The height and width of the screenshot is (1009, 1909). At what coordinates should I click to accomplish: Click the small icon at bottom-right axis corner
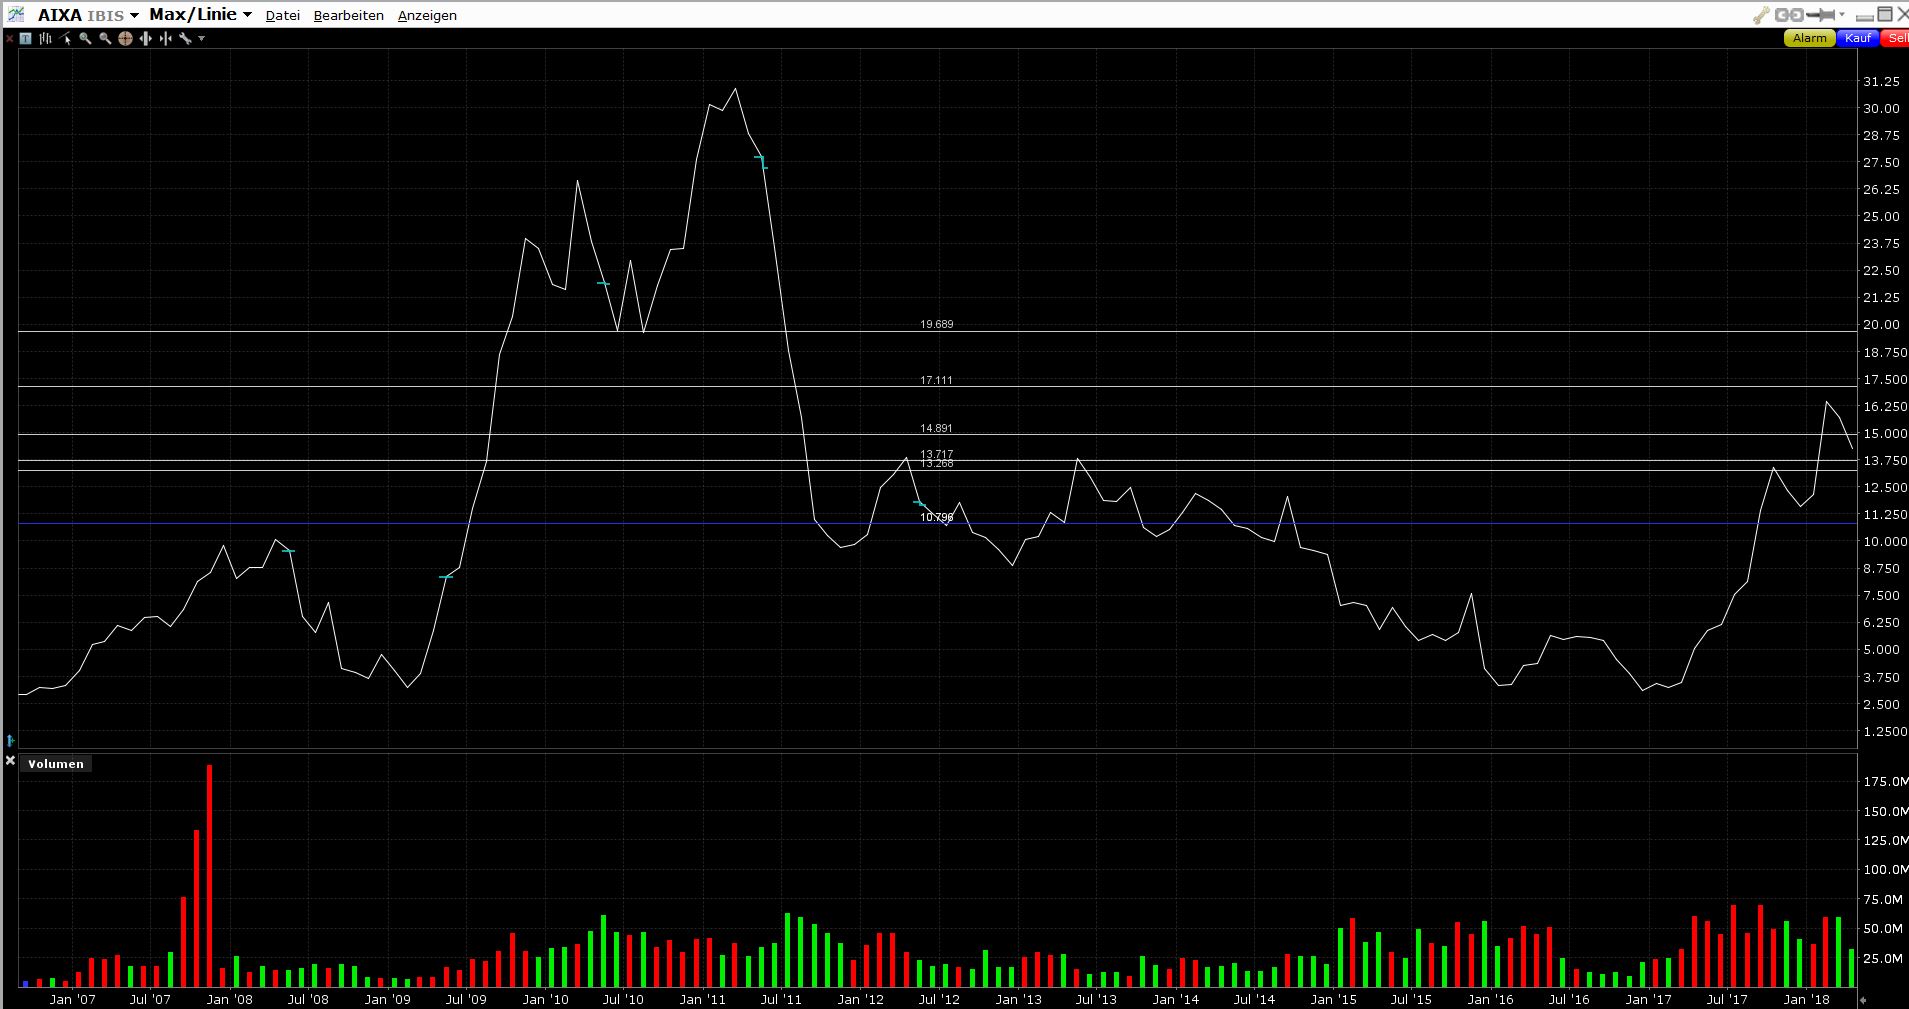tap(1863, 999)
